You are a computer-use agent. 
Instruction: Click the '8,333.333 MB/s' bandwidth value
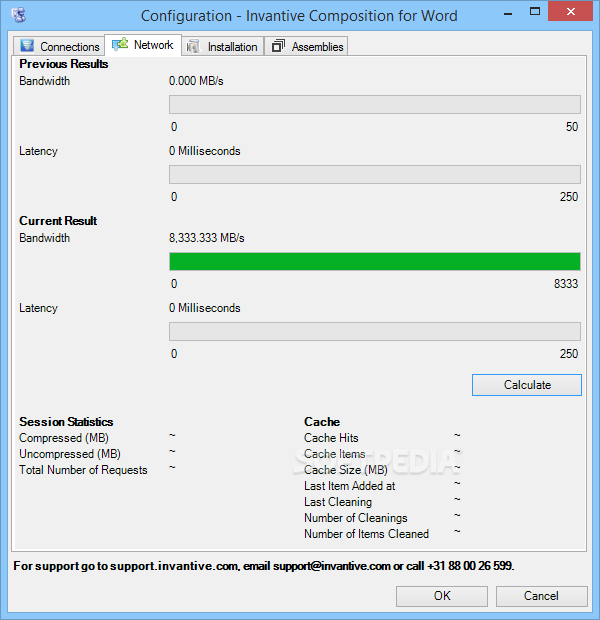pyautogui.click(x=206, y=238)
